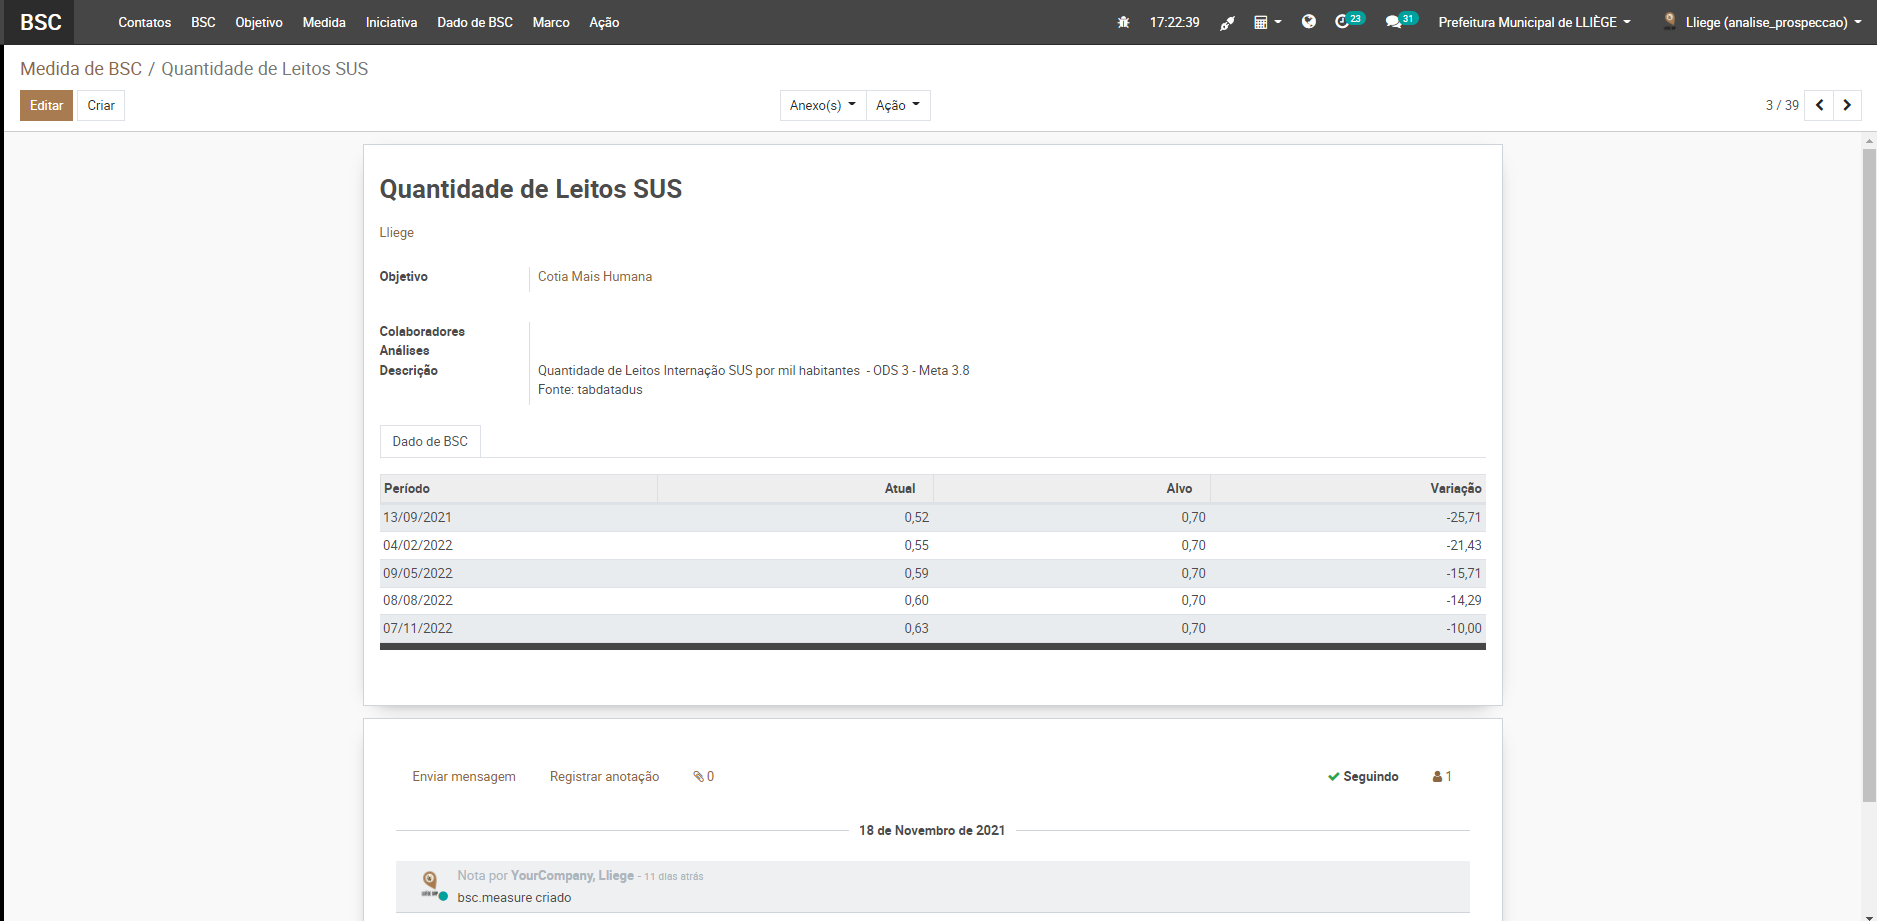Click the paperclip attachments counter
Viewport: 1877px width, 921px height.
point(703,777)
